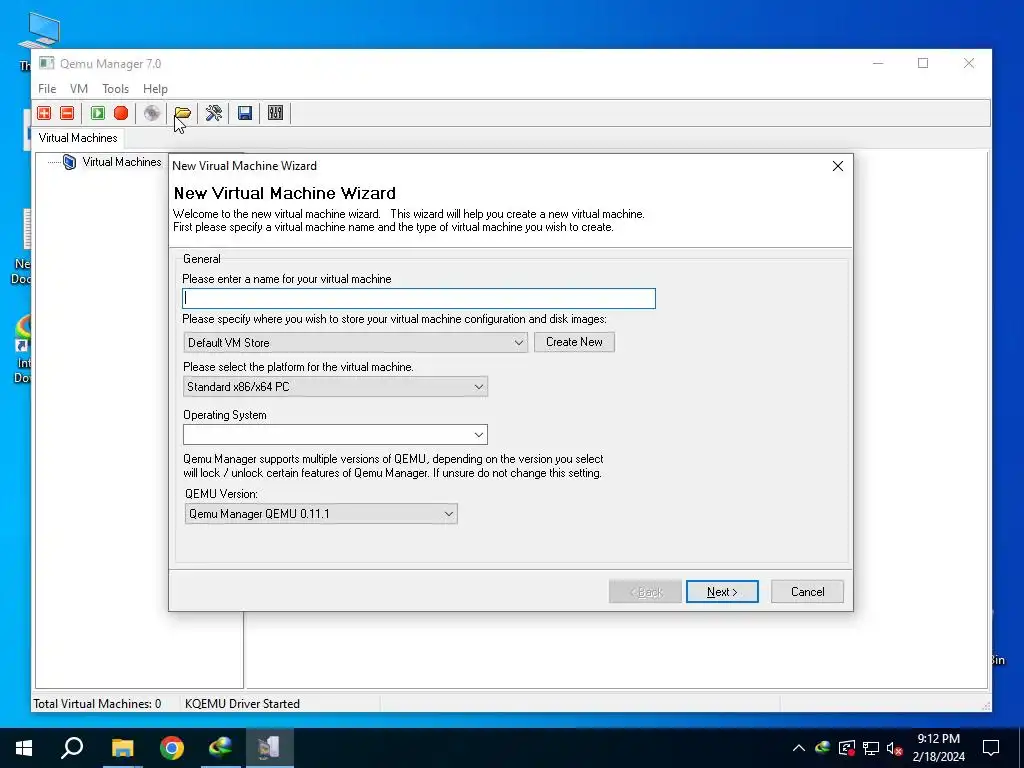Click the Qemu Manager 7.0 window title icon
The width and height of the screenshot is (1024, 768).
click(46, 63)
